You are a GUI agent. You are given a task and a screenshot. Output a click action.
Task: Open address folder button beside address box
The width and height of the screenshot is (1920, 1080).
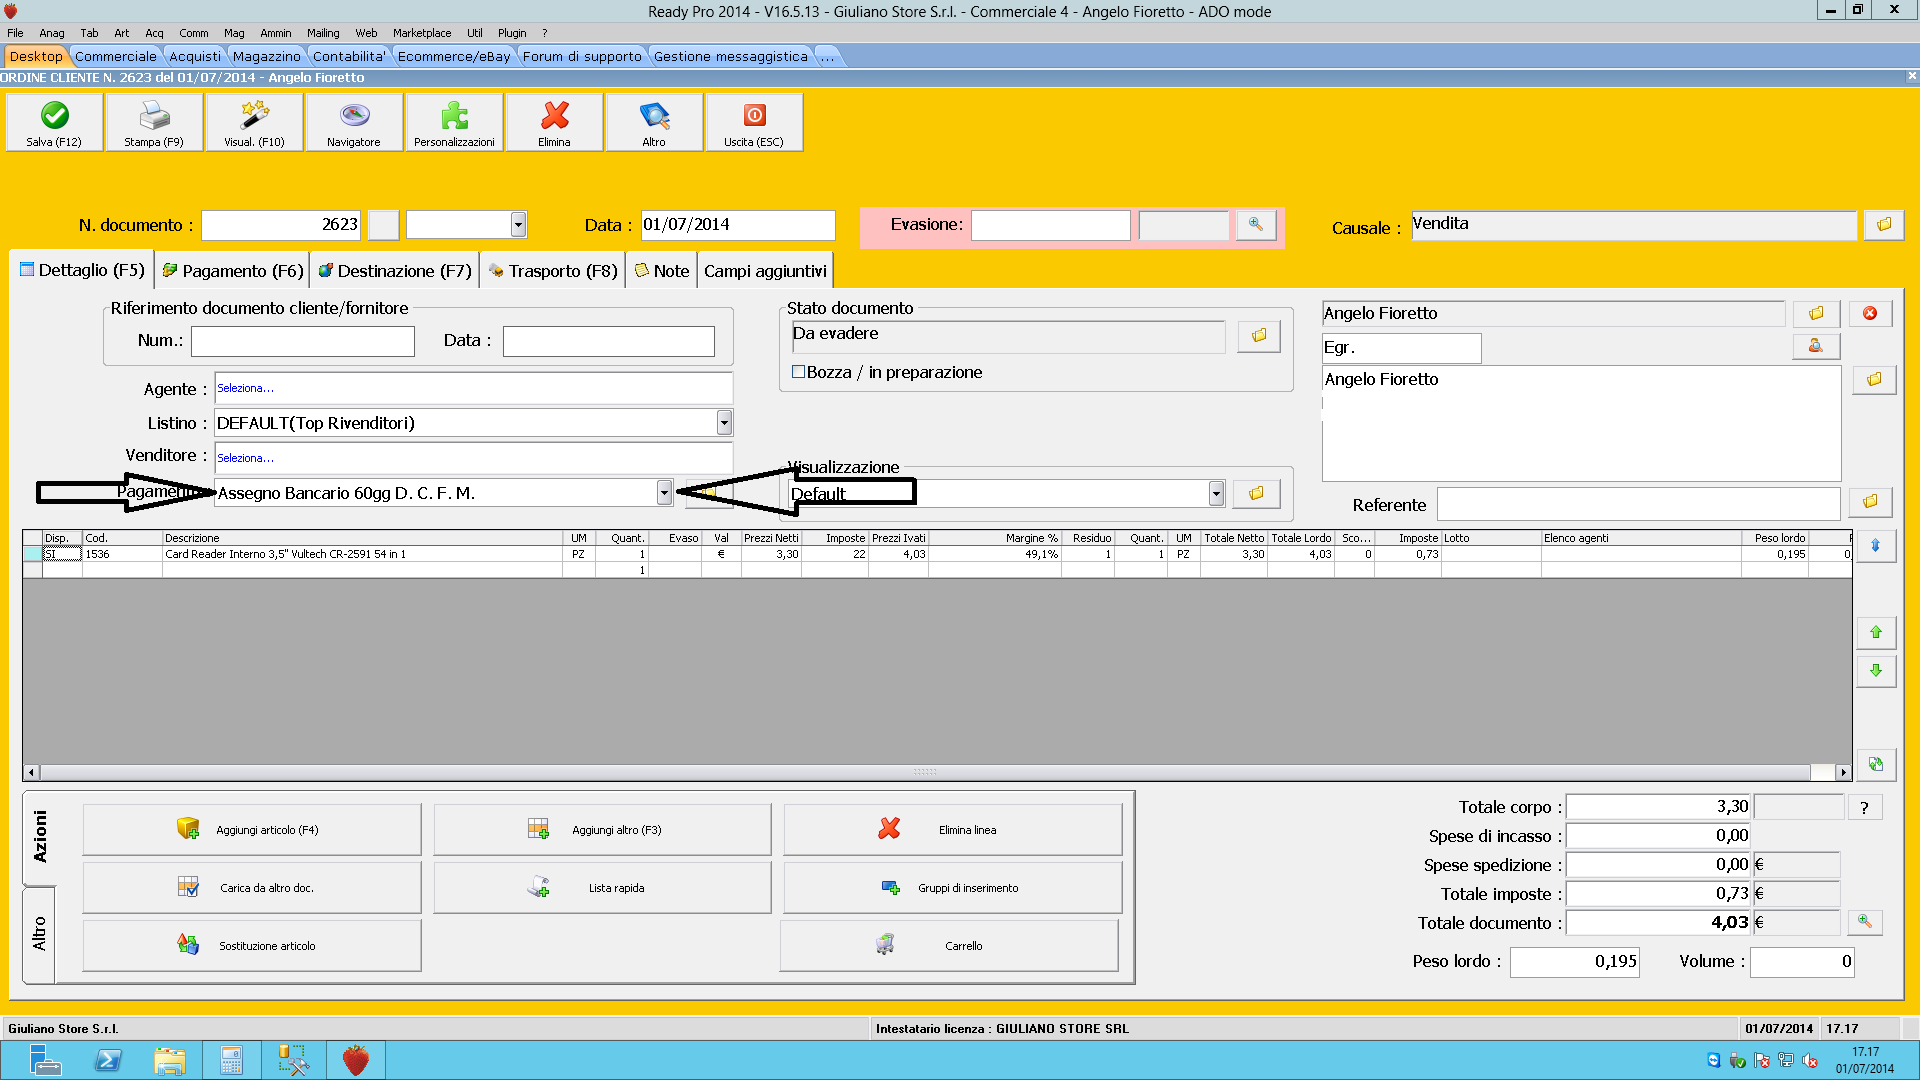pyautogui.click(x=1874, y=380)
